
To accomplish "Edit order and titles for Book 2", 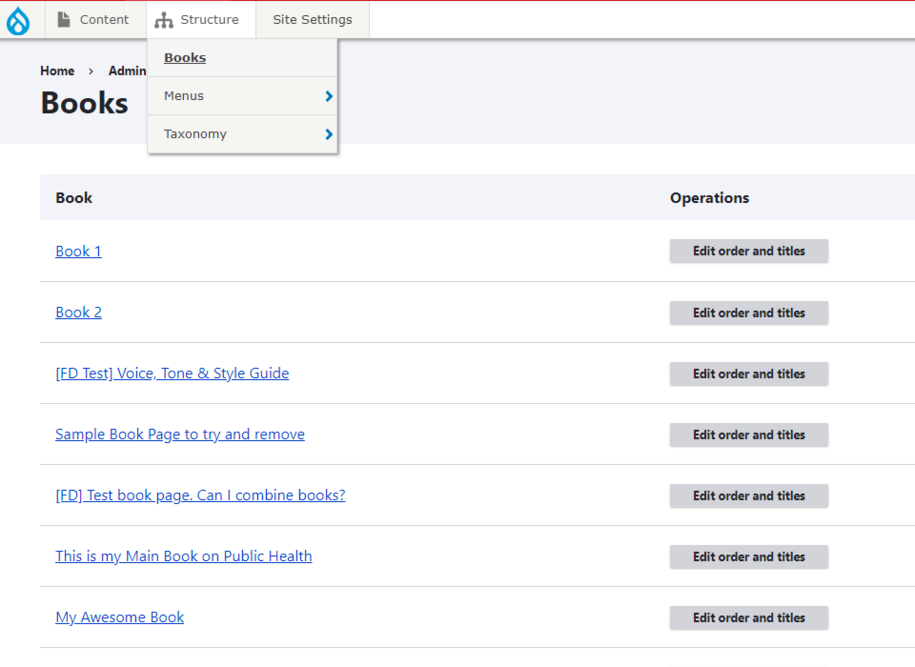I will point(748,313).
